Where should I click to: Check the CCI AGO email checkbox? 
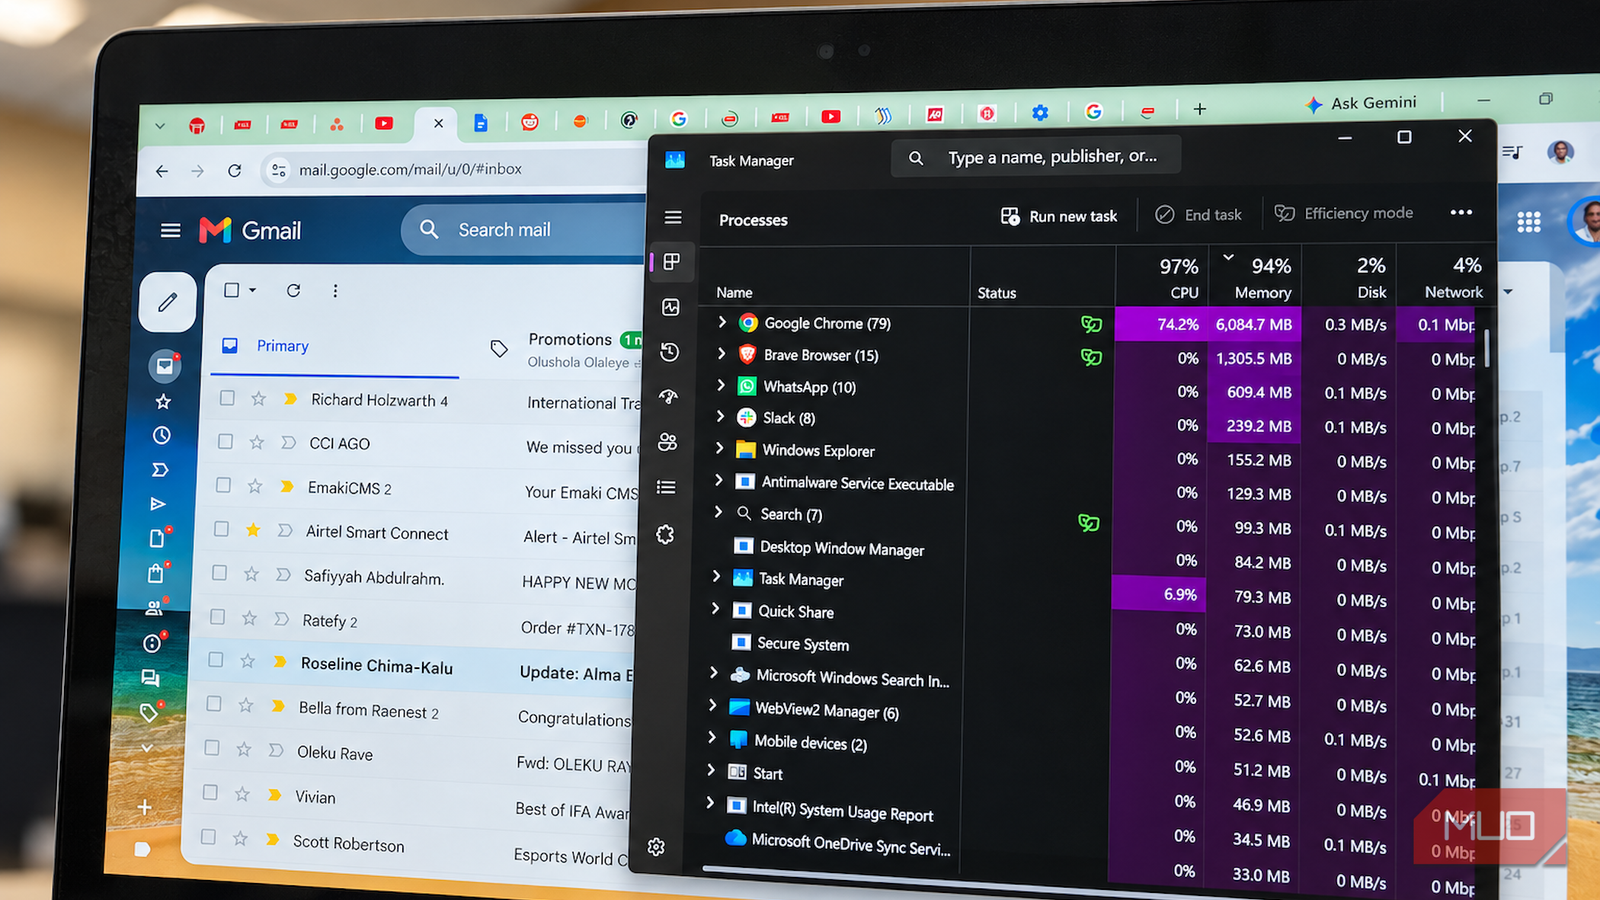tap(225, 441)
